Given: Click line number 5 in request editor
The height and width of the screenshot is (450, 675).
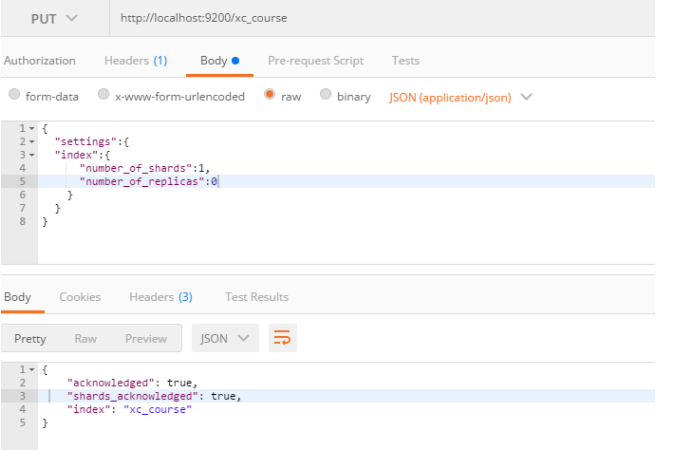Looking at the screenshot, I should pos(22,181).
